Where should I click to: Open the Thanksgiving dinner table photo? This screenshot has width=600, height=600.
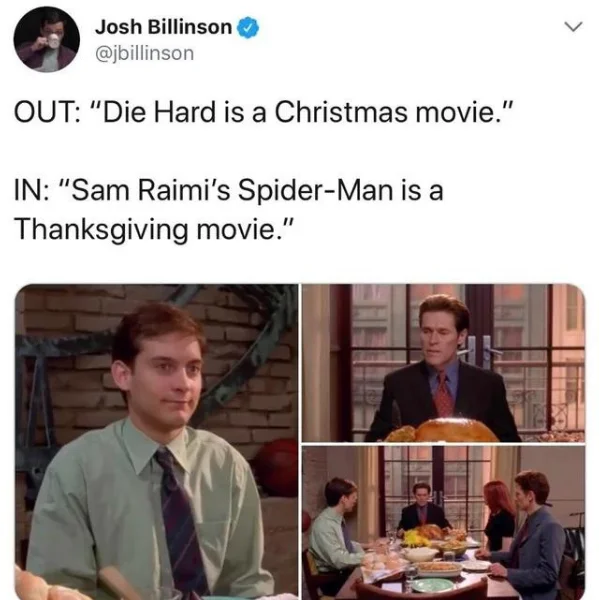443,523
